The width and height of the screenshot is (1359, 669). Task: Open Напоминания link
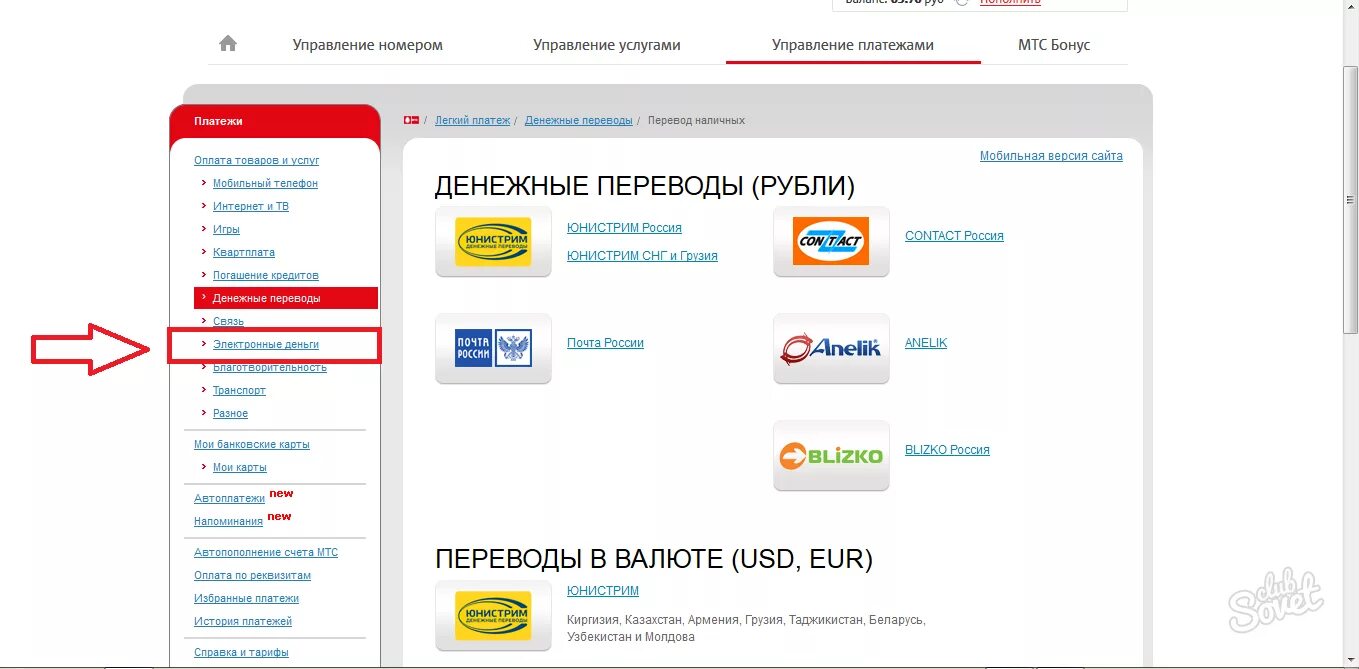pos(228,521)
